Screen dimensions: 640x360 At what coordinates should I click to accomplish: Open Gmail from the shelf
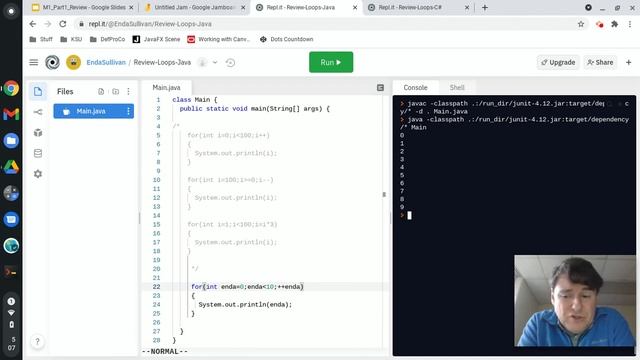[11, 114]
